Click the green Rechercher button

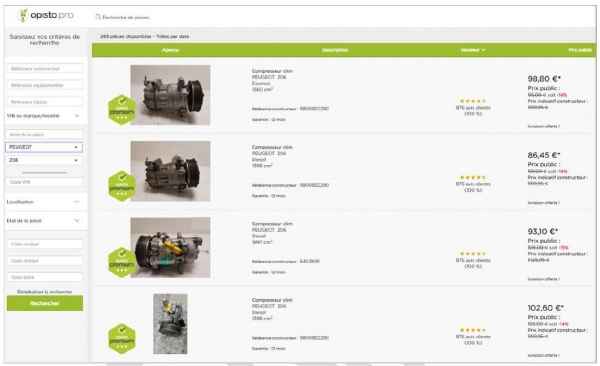coord(45,303)
